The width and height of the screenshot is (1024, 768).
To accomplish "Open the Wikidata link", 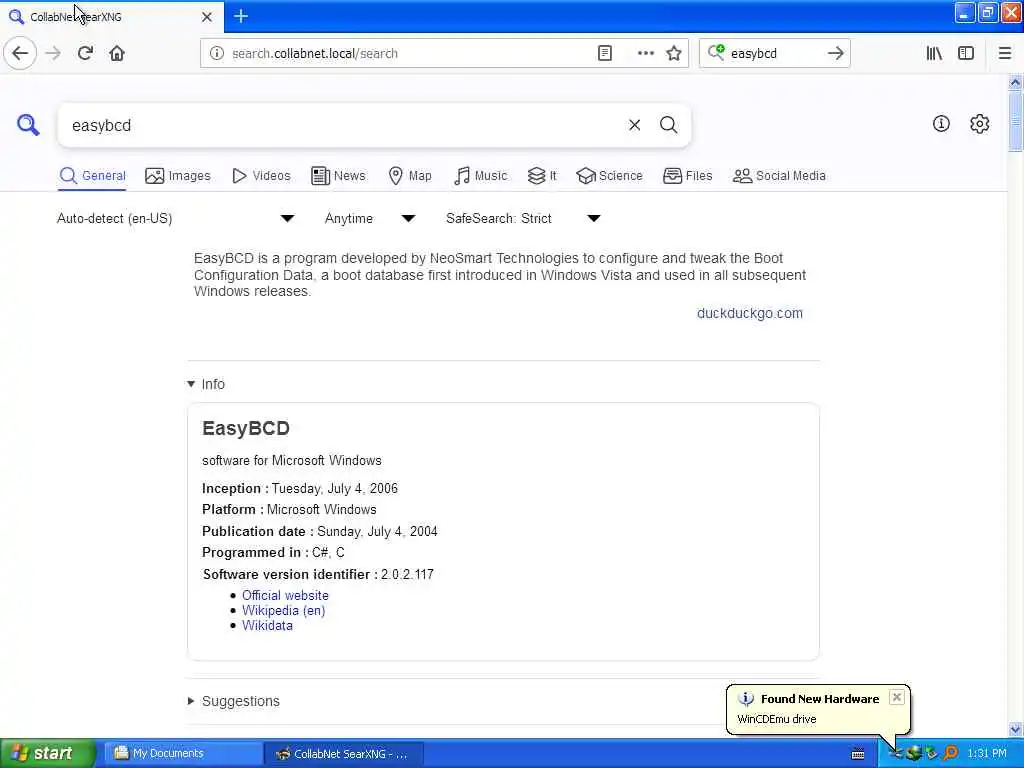I will point(267,625).
